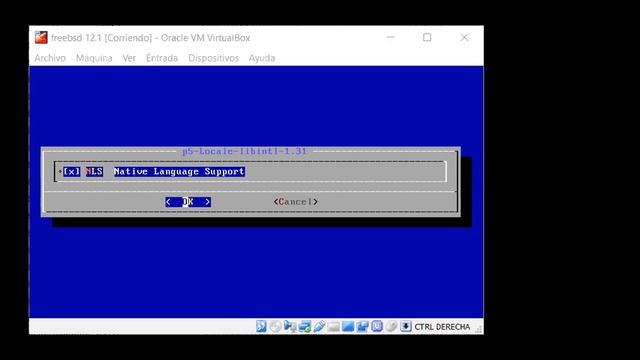Click the network adapter status icon
The width and height of the screenshot is (640, 360).
(x=304, y=326)
